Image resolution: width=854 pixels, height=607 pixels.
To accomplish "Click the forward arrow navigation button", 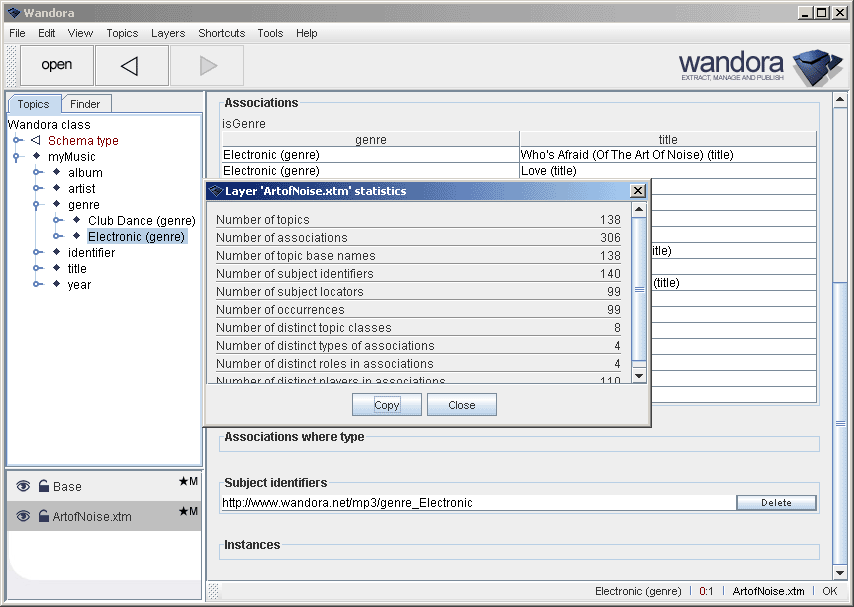I will click(x=207, y=66).
